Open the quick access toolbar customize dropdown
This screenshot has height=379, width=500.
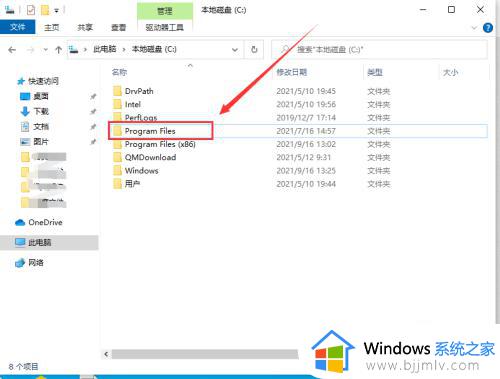56,11
